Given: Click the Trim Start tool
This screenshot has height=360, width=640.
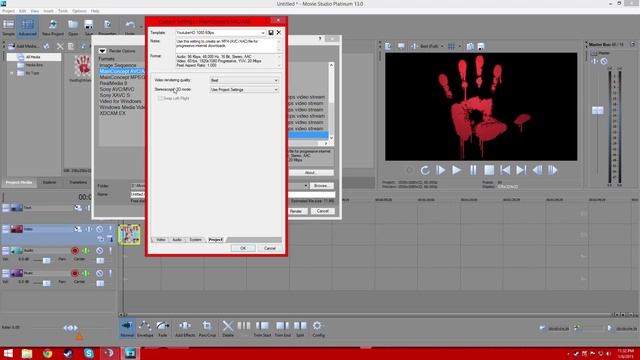Looking at the screenshot, I should click(x=262, y=329).
